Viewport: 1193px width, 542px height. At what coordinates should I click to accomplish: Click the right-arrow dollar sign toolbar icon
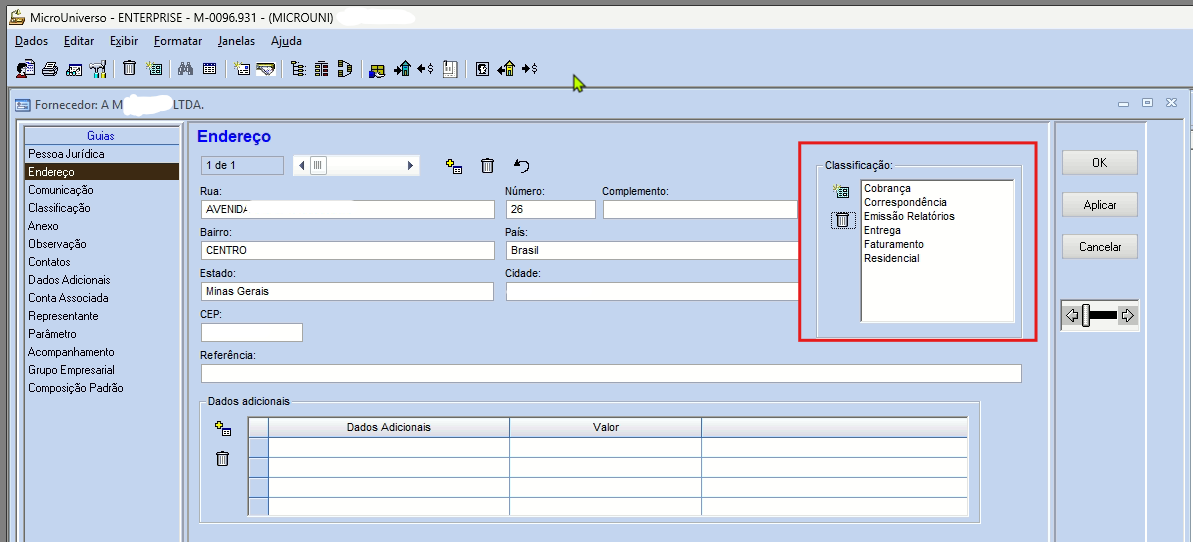pos(530,69)
